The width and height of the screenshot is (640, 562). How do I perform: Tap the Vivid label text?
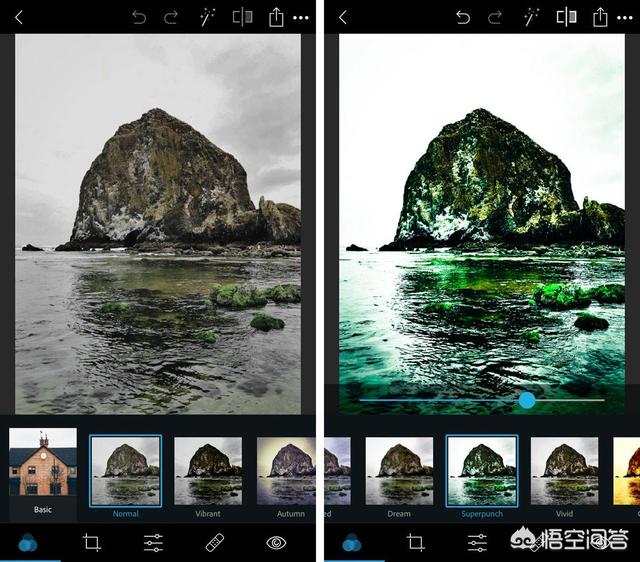coord(564,514)
